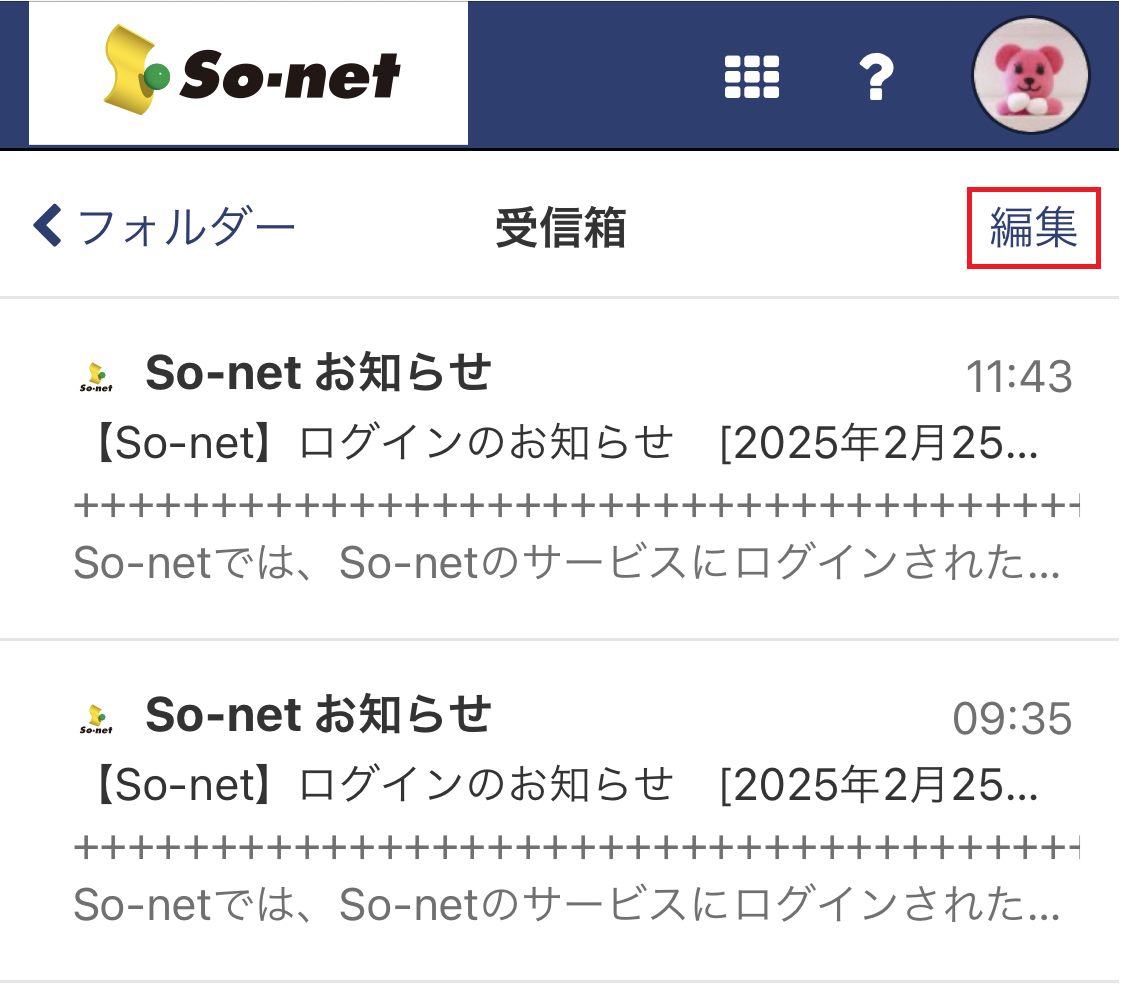Tap the 編集 edit button
This screenshot has height=991, width=1124.
1033,228
